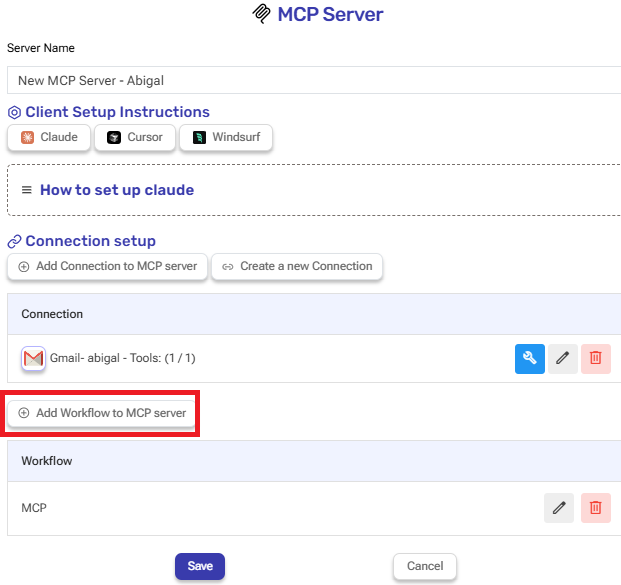Screen dimensions: 621x585
Task: Switch to Windsurf client instructions
Action: coord(226,137)
